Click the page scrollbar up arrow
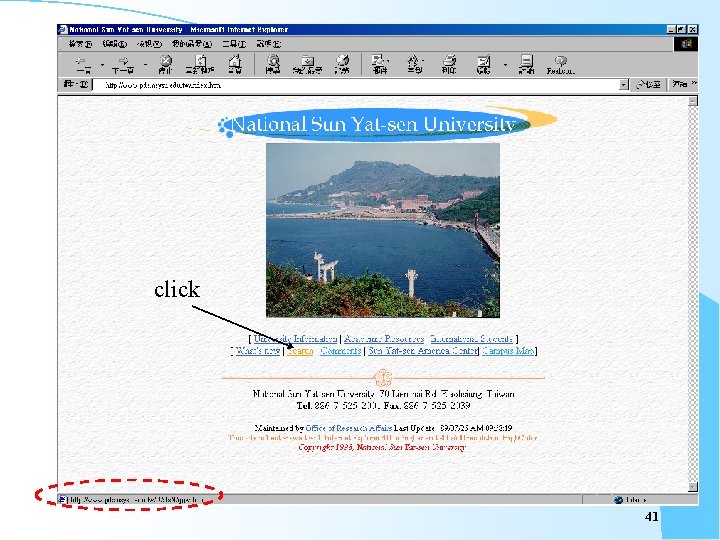The height and width of the screenshot is (540, 720). pyautogui.click(x=693, y=101)
